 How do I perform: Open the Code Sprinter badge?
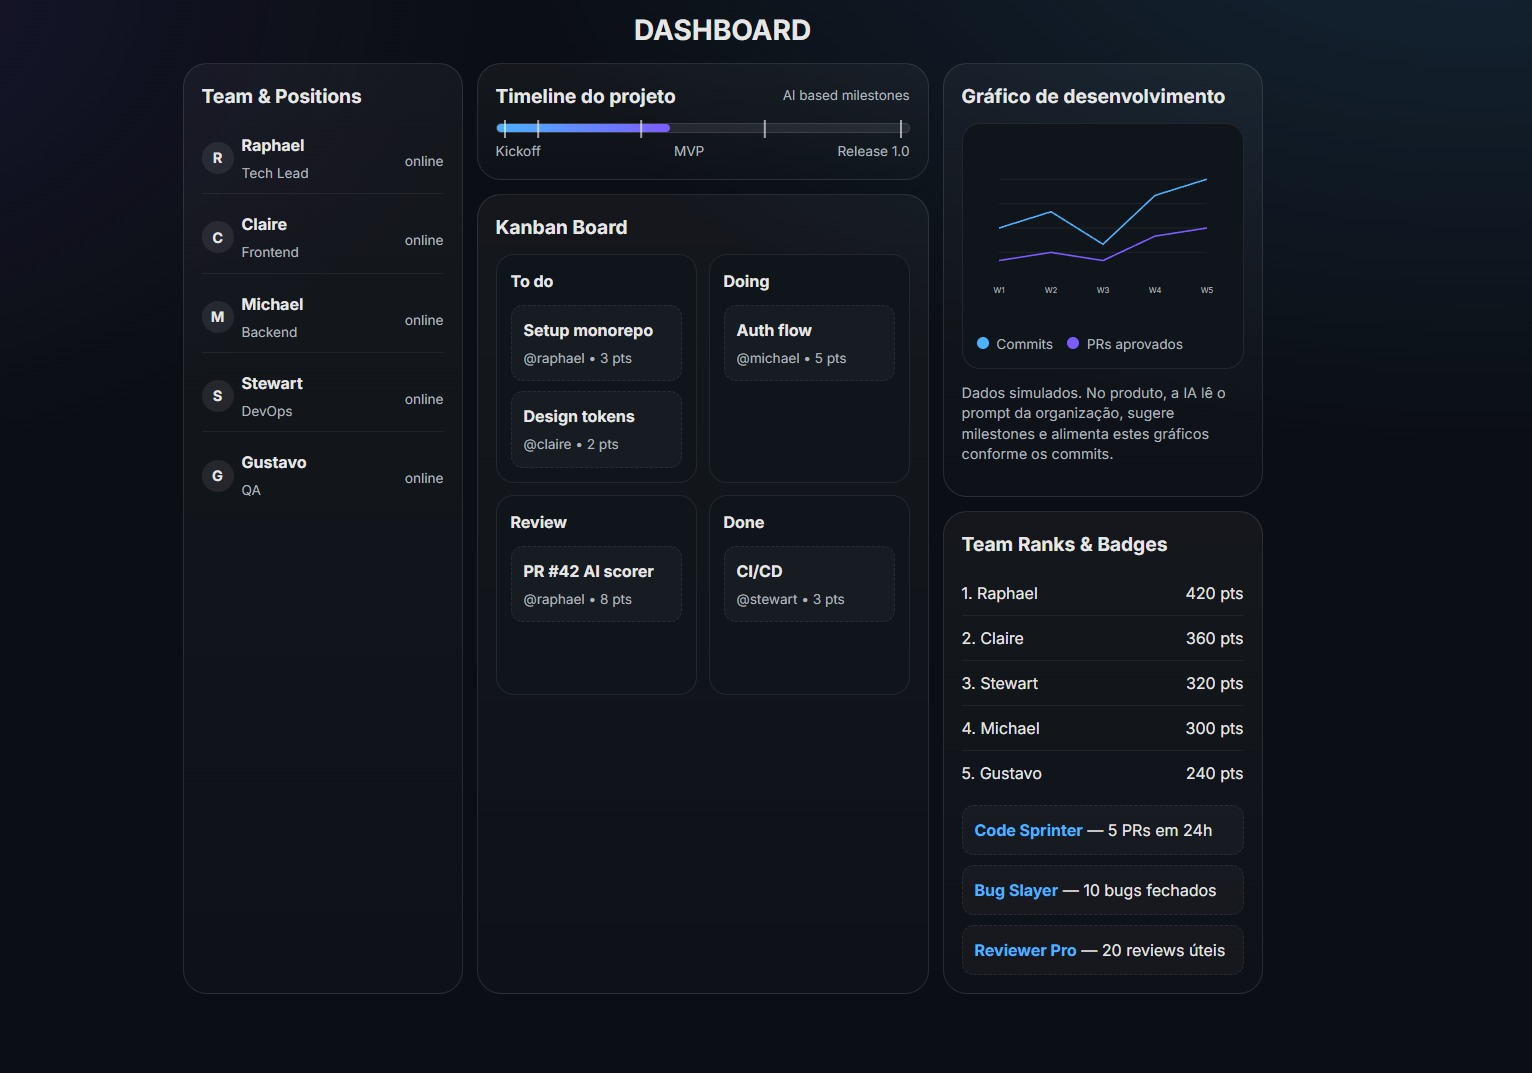(x=1027, y=830)
